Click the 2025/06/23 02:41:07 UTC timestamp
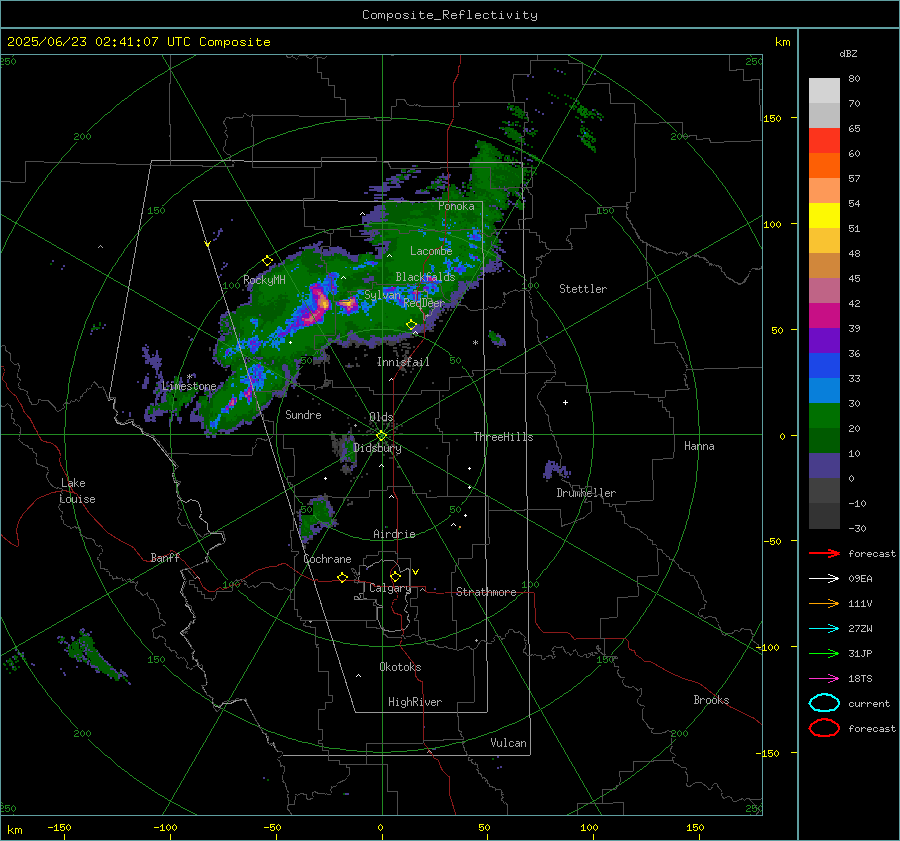The width and height of the screenshot is (900, 841). tap(83, 42)
